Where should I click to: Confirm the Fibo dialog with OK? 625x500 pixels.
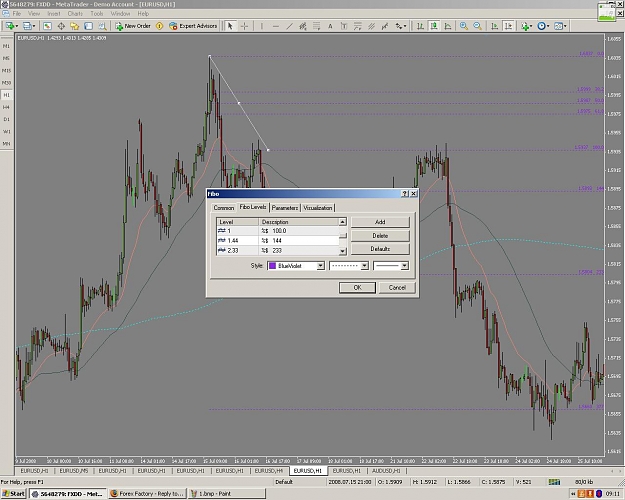(357, 287)
